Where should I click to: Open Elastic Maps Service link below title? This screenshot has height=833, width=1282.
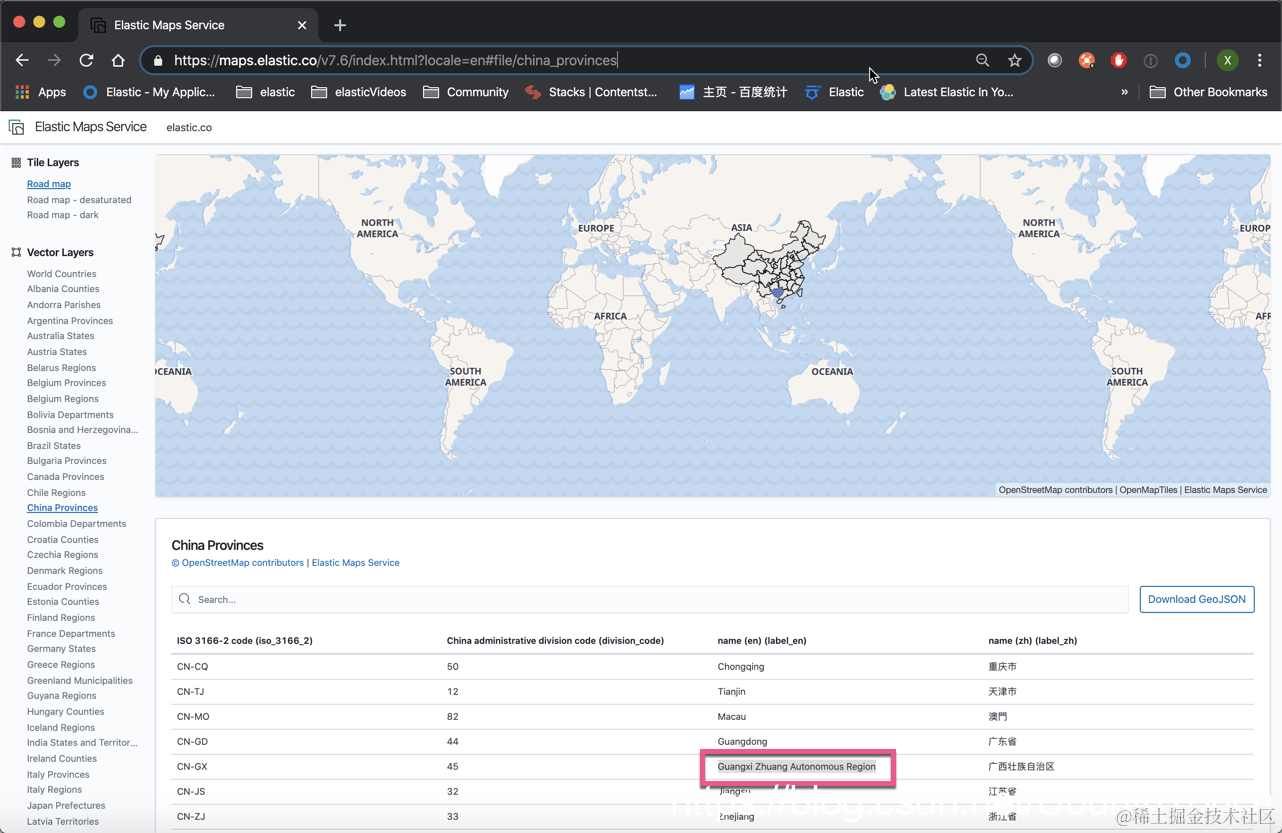point(355,563)
